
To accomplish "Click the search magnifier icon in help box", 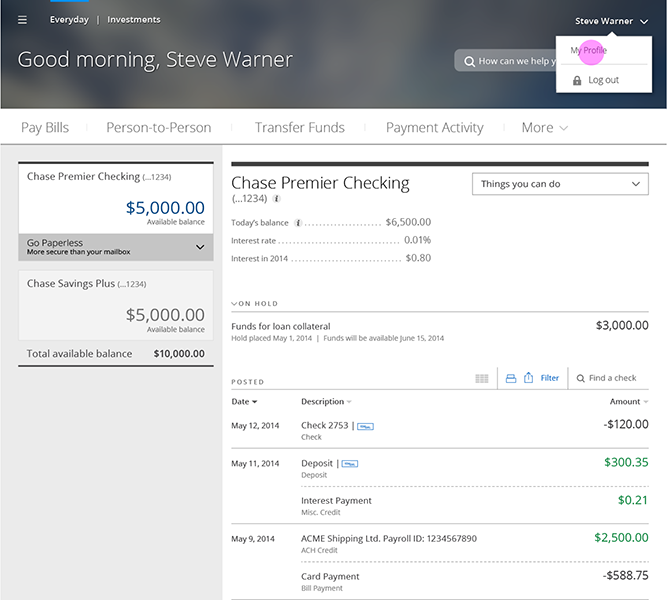I will coord(469,62).
